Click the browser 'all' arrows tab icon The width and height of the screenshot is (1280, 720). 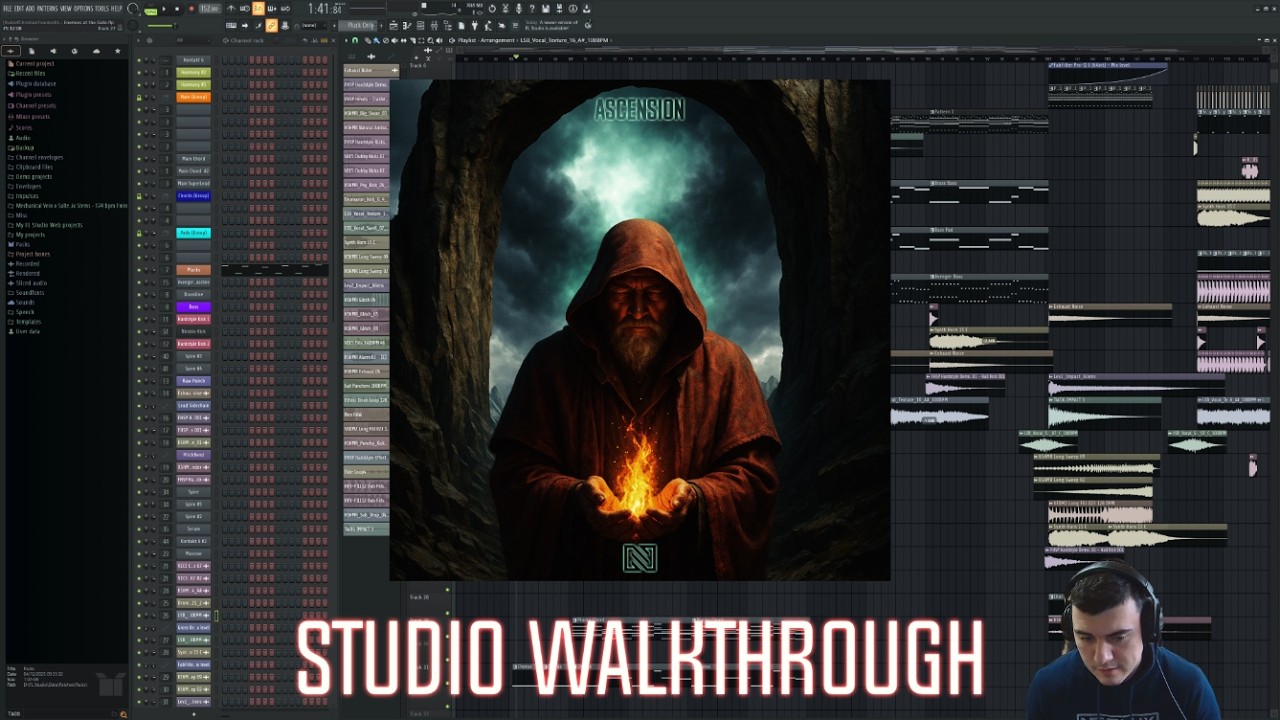11,51
